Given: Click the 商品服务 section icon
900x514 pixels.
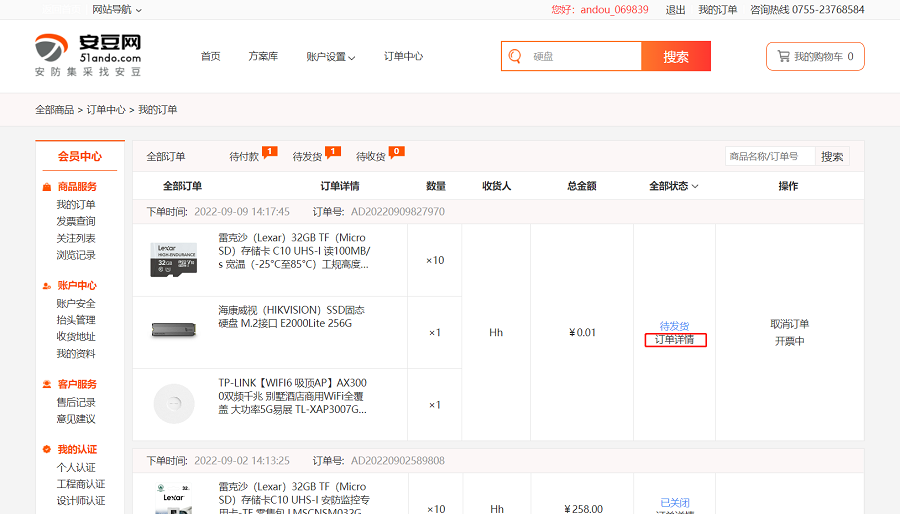Looking at the screenshot, I should [x=46, y=187].
